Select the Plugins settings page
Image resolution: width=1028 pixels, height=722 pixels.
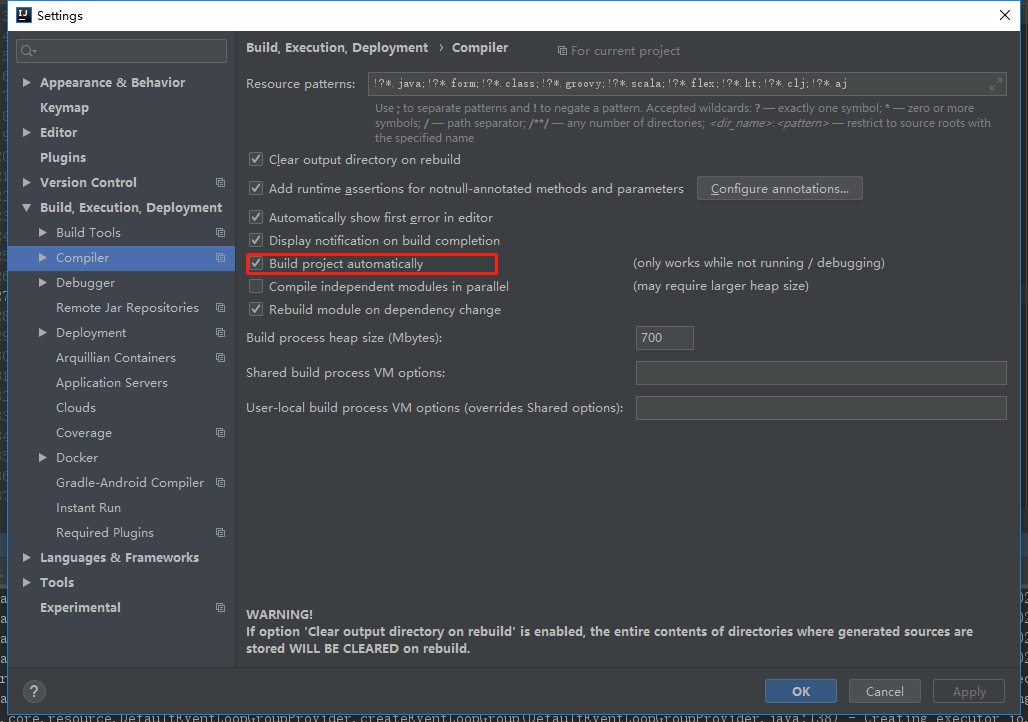click(63, 157)
